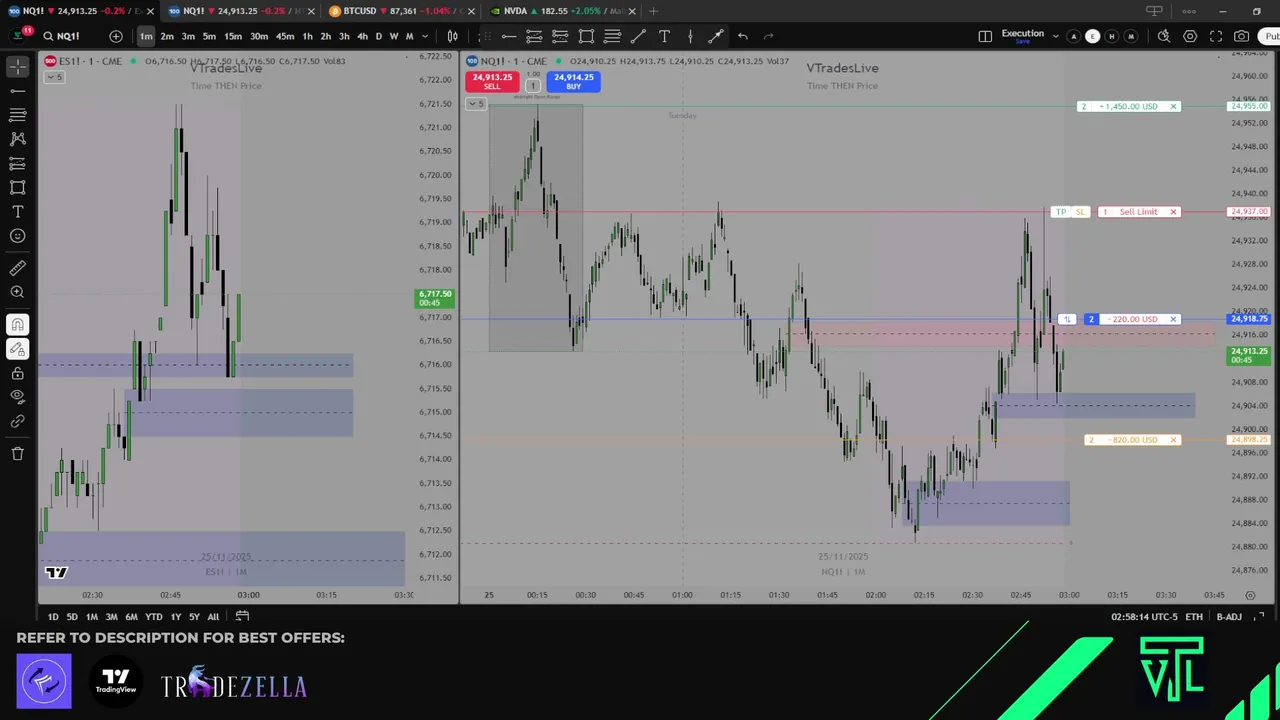Remove drawings with the trash icon

tap(18, 454)
